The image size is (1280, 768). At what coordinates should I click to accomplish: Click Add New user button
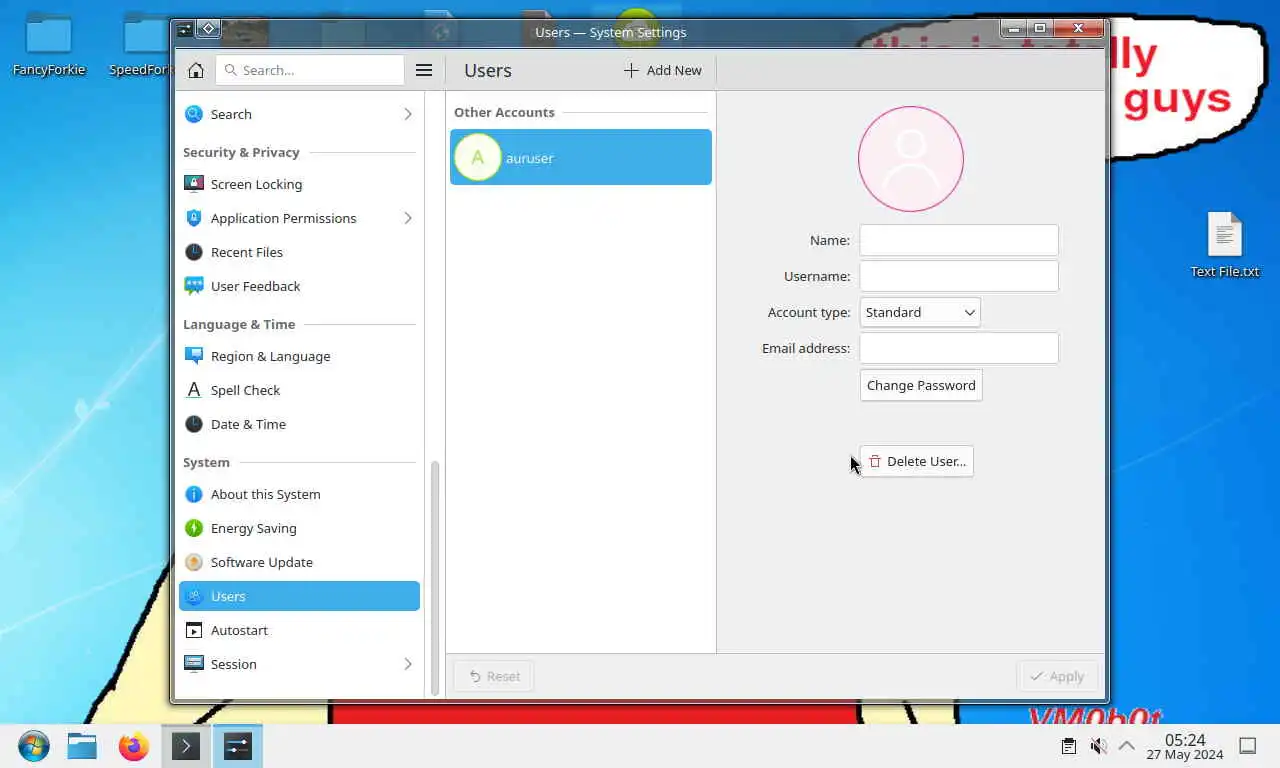[662, 70]
